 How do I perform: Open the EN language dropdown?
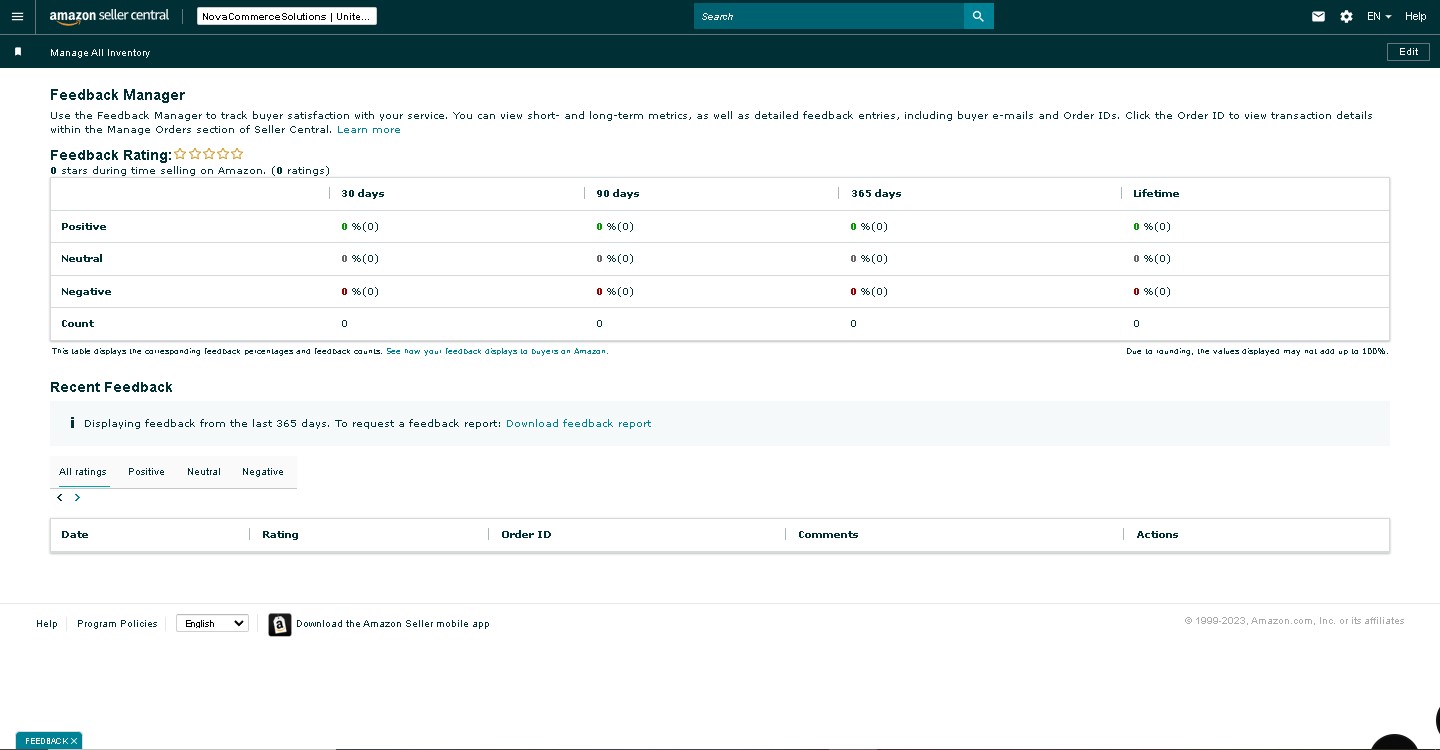(x=1379, y=17)
